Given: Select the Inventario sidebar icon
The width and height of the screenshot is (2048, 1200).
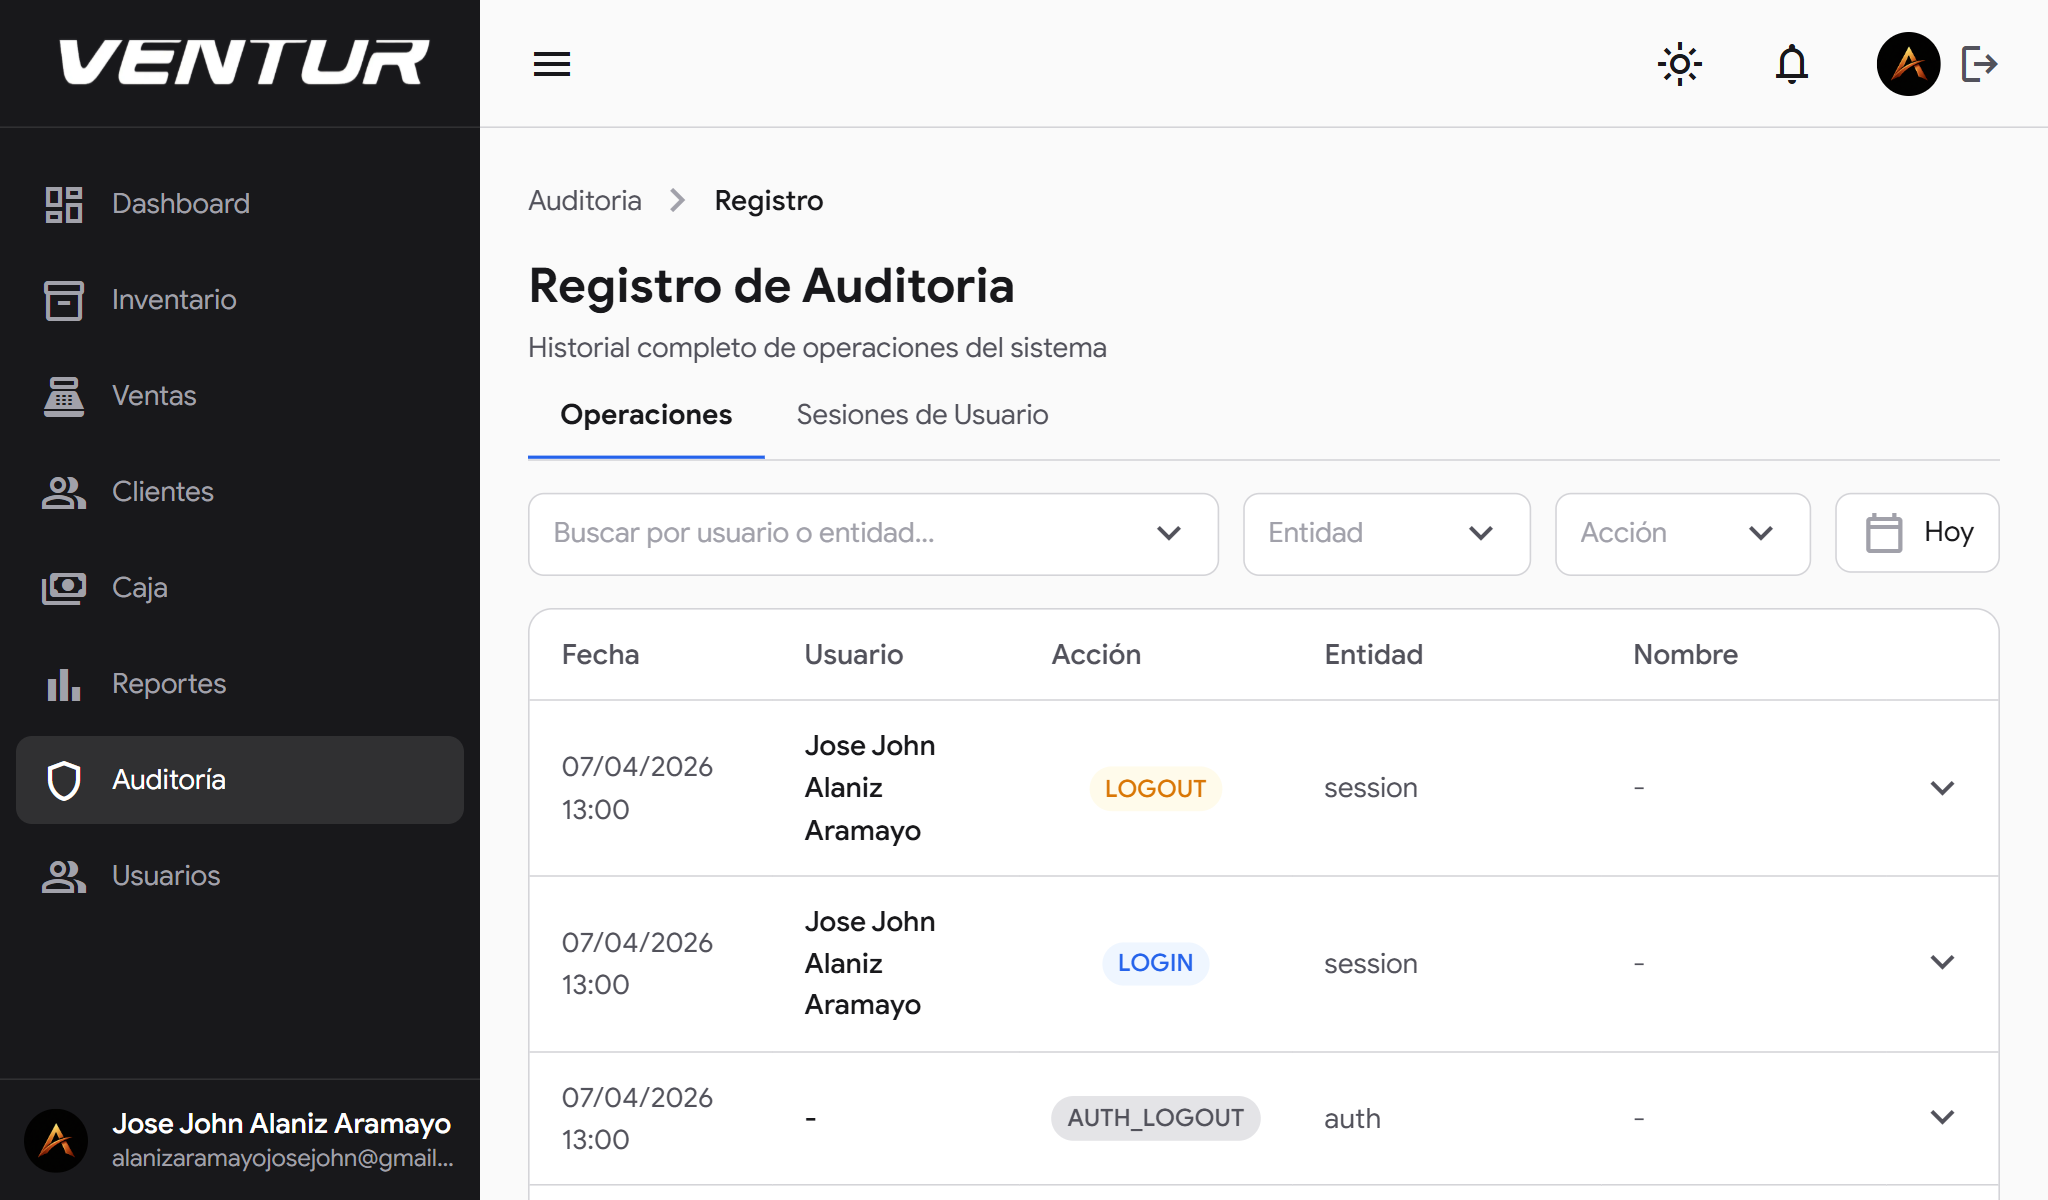Looking at the screenshot, I should [x=63, y=299].
